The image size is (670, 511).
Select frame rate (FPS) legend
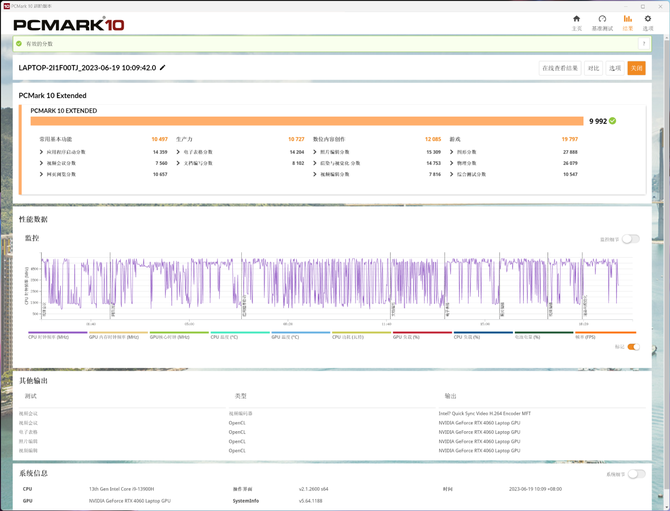tap(605, 335)
